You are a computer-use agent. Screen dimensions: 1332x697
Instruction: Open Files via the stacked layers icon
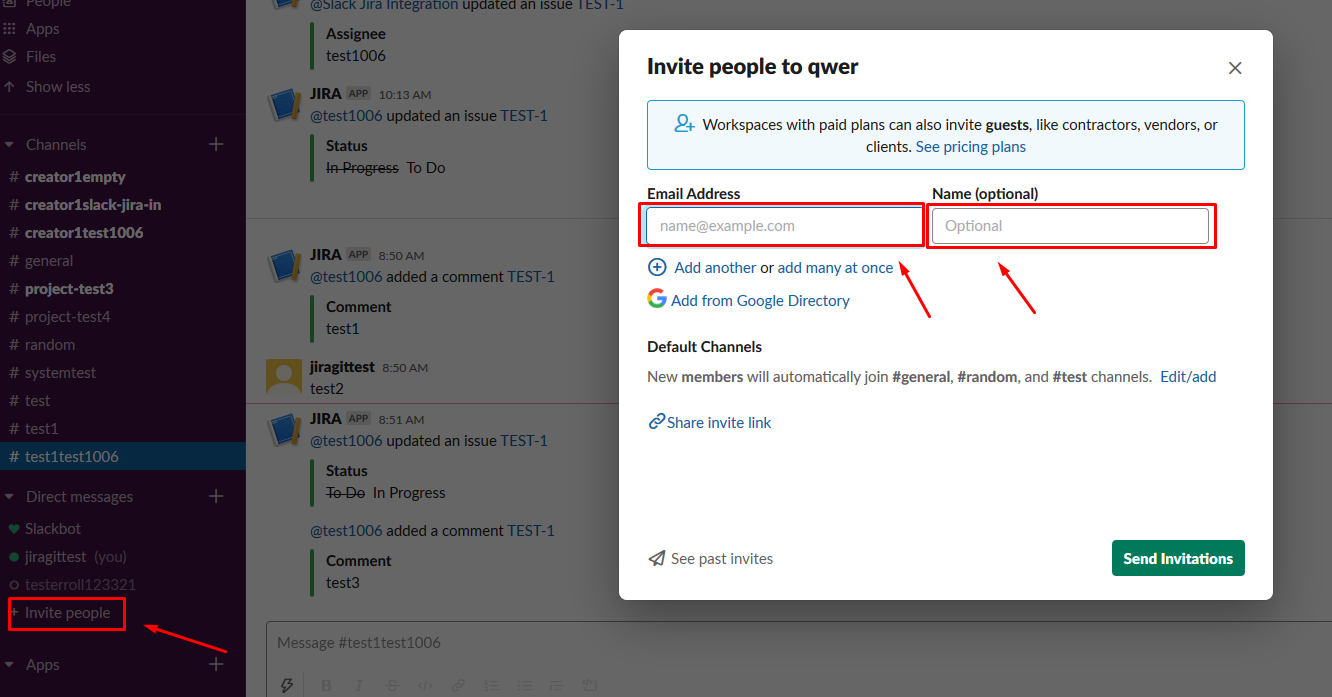pyautogui.click(x=10, y=57)
